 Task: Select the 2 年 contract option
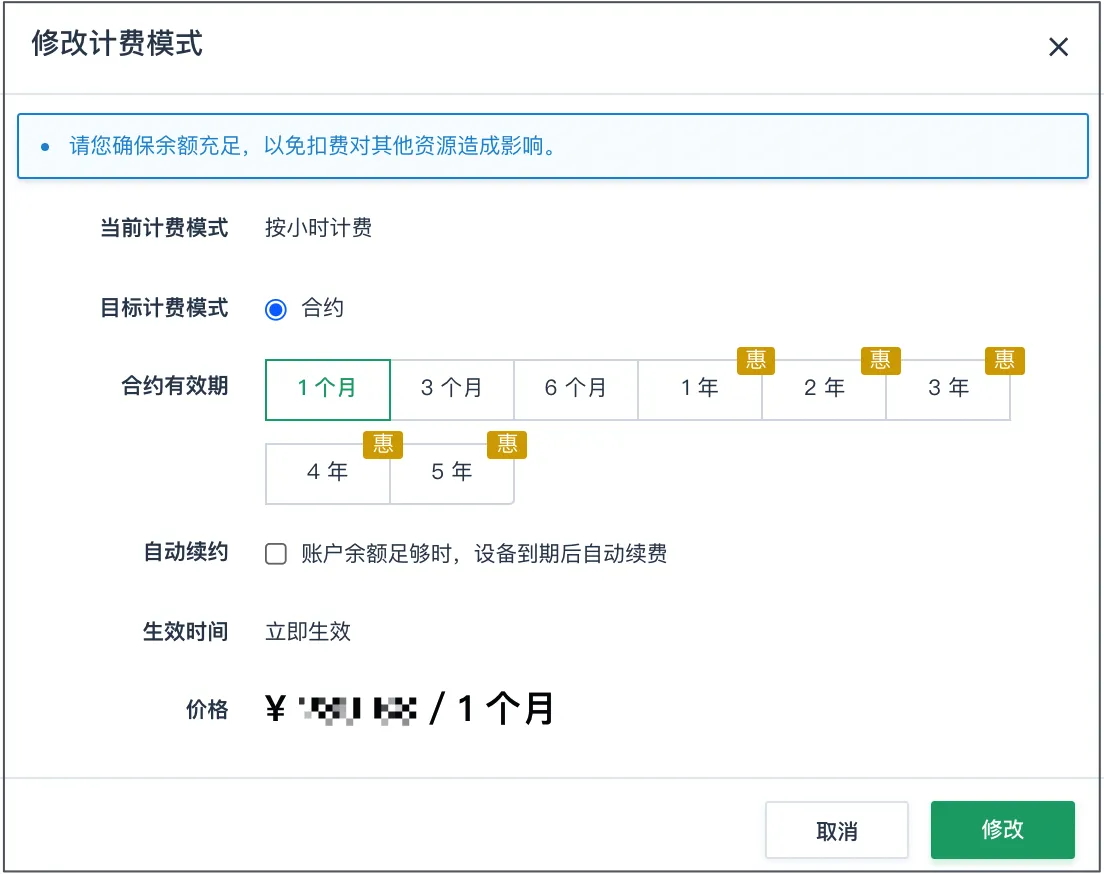[x=824, y=389]
